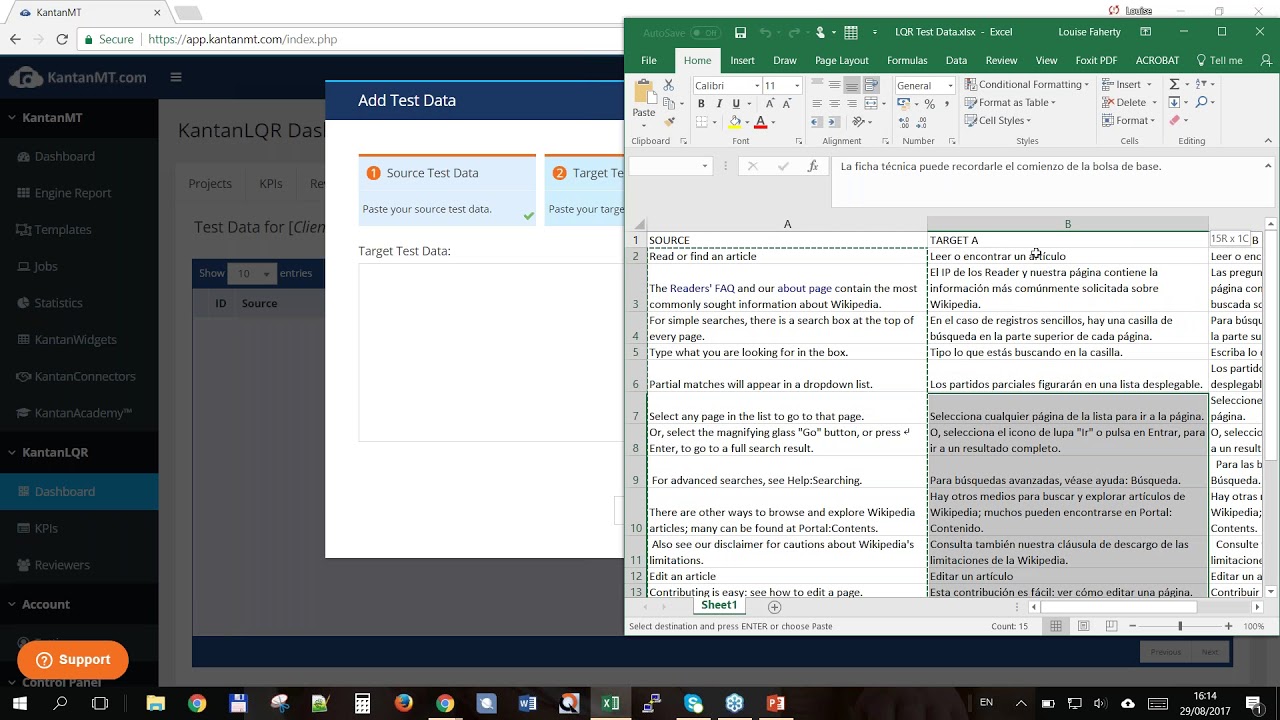Open the touch/mouse mode icon in Excel's title bar

pos(821,33)
